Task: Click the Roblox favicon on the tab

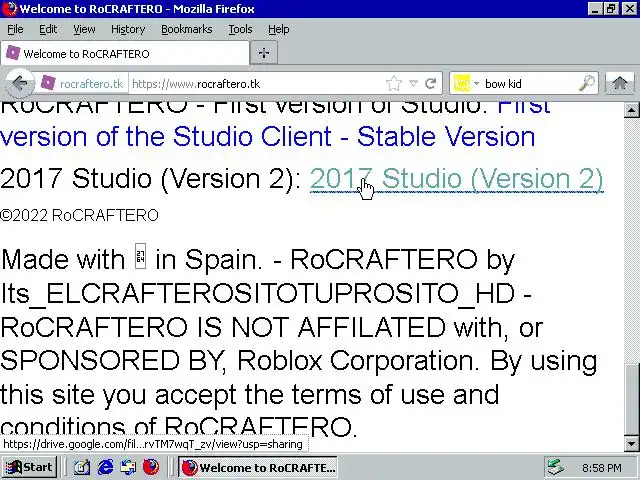Action: [x=13, y=53]
